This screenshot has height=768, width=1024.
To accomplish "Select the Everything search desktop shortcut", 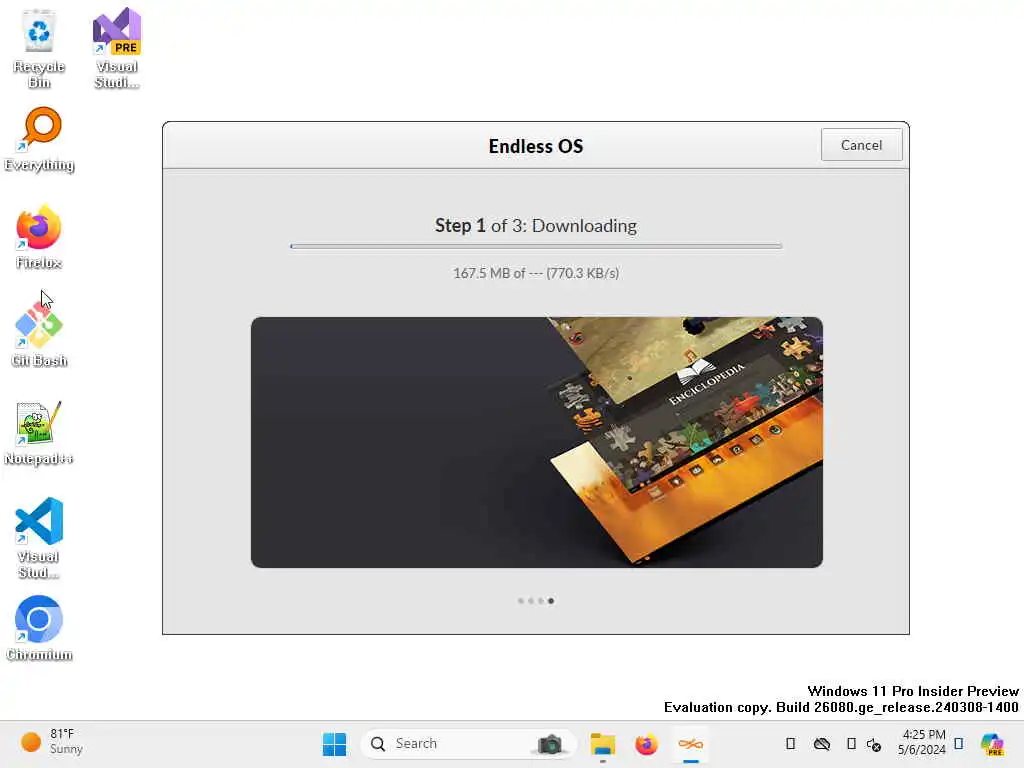I will [39, 140].
